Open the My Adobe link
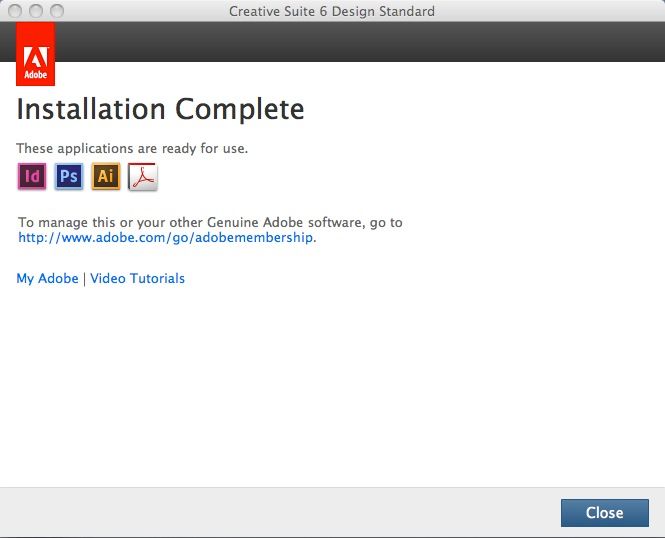665x538 pixels. [x=48, y=279]
